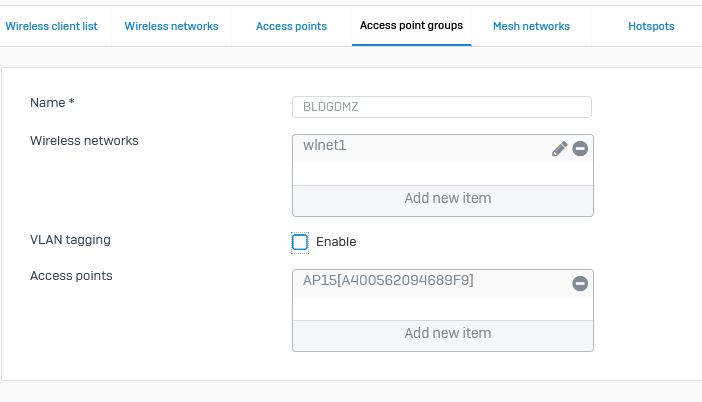The image size is (702, 402).
Task: Edit the wlnet1 wireless network with pencil icon
Action: click(560, 149)
